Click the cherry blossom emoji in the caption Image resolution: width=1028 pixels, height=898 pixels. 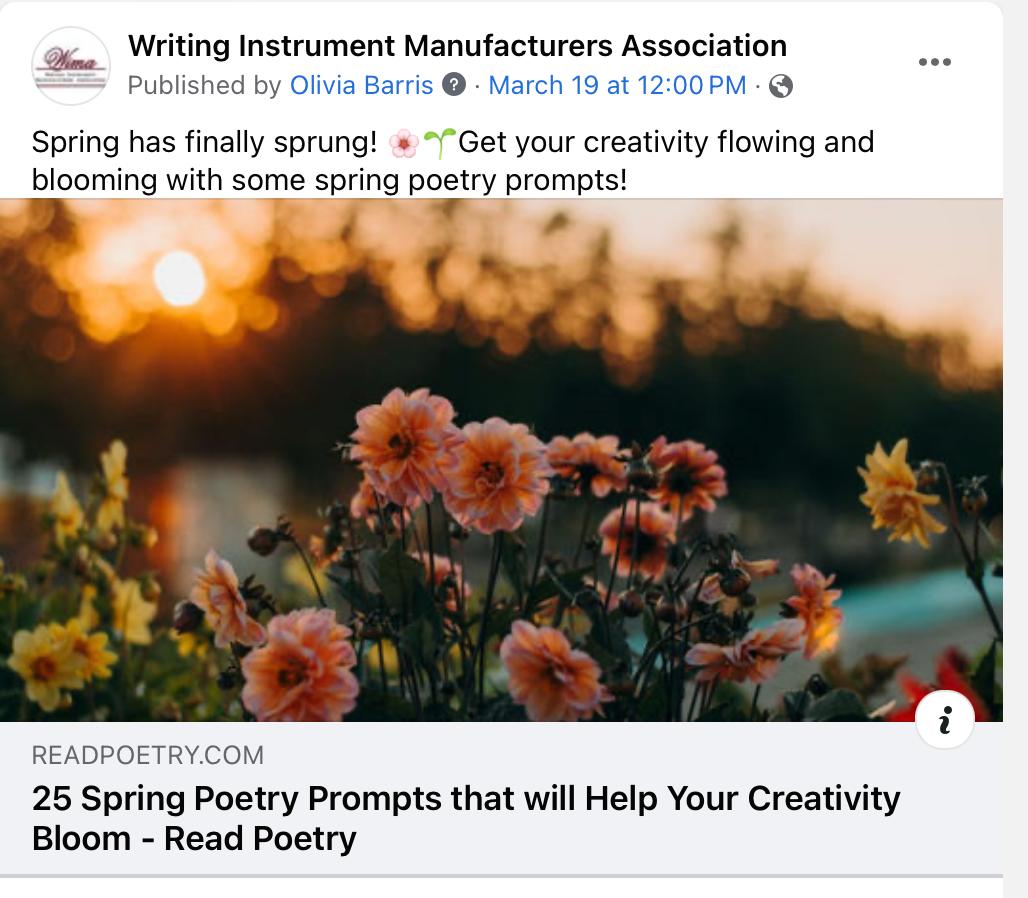403,144
